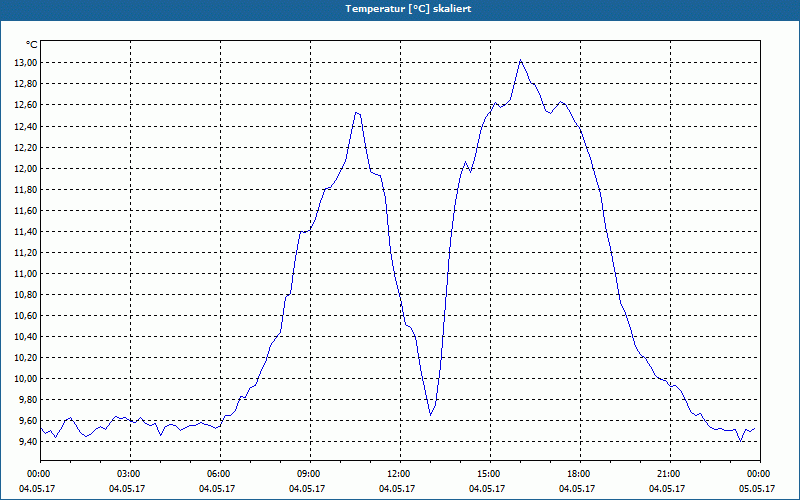Click the 10,60 y-axis value
This screenshot has width=800, height=500.
tap(27, 315)
